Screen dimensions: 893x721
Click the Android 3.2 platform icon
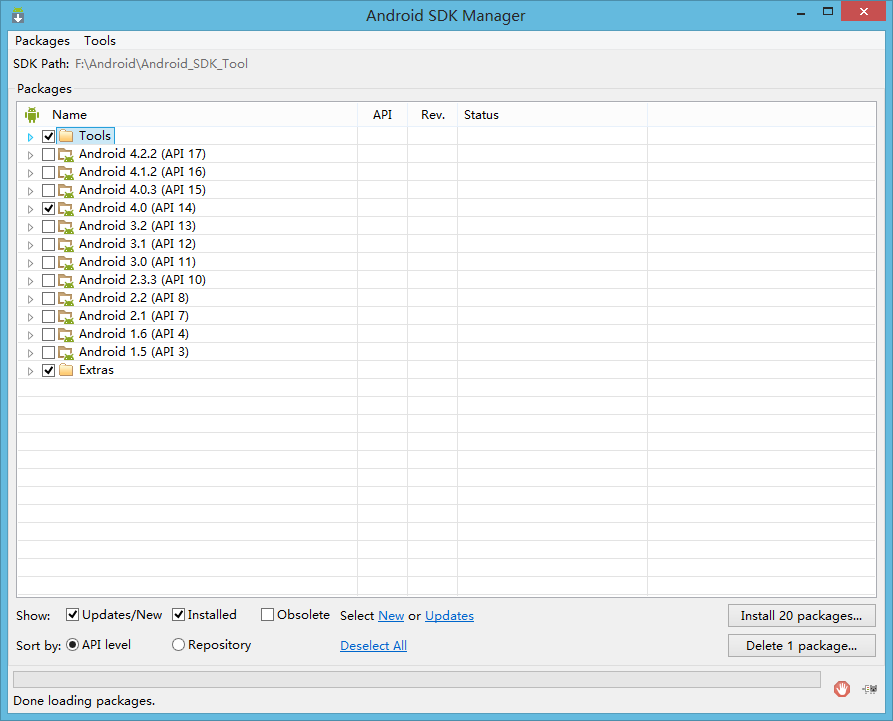(x=66, y=227)
